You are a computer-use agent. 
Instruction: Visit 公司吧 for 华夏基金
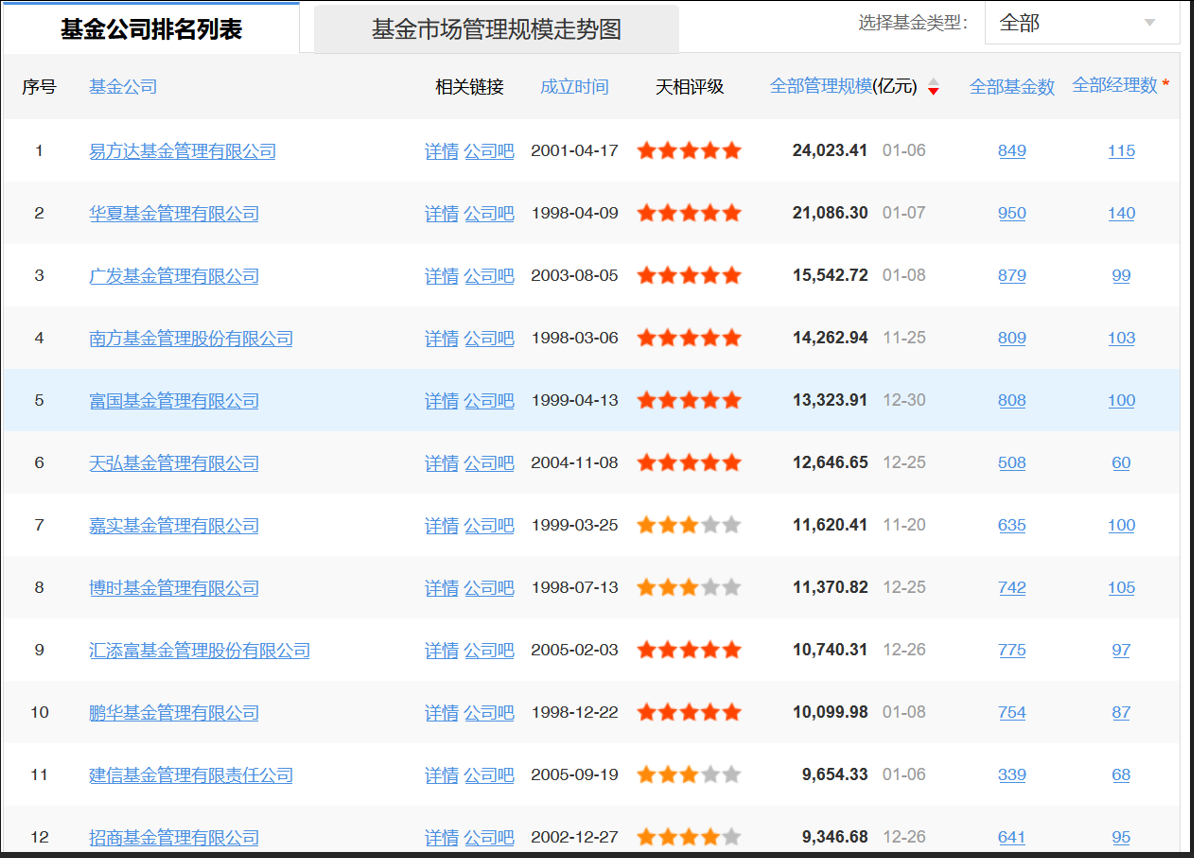tap(489, 212)
